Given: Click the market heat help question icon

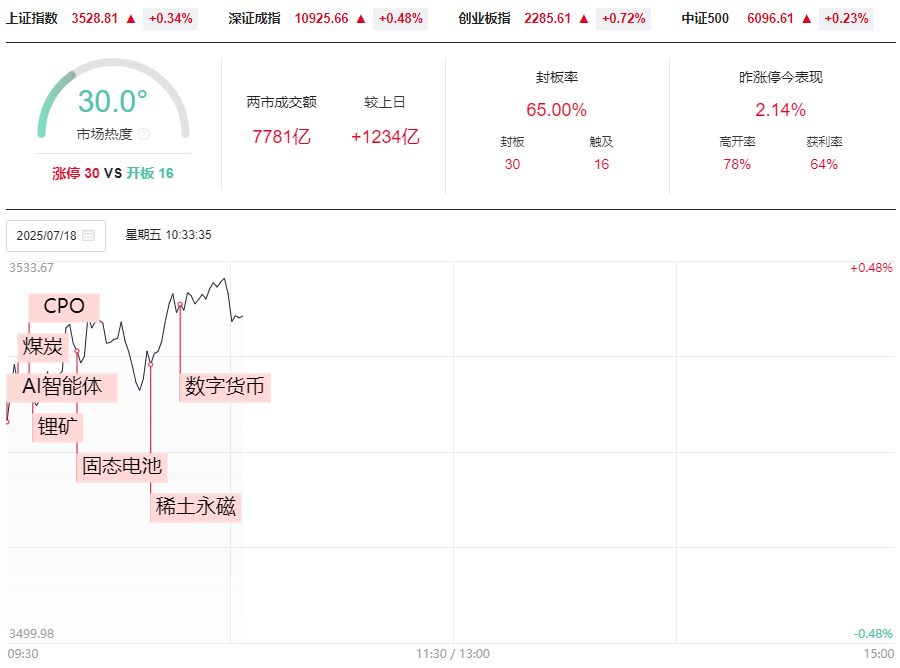Looking at the screenshot, I should pyautogui.click(x=143, y=134).
